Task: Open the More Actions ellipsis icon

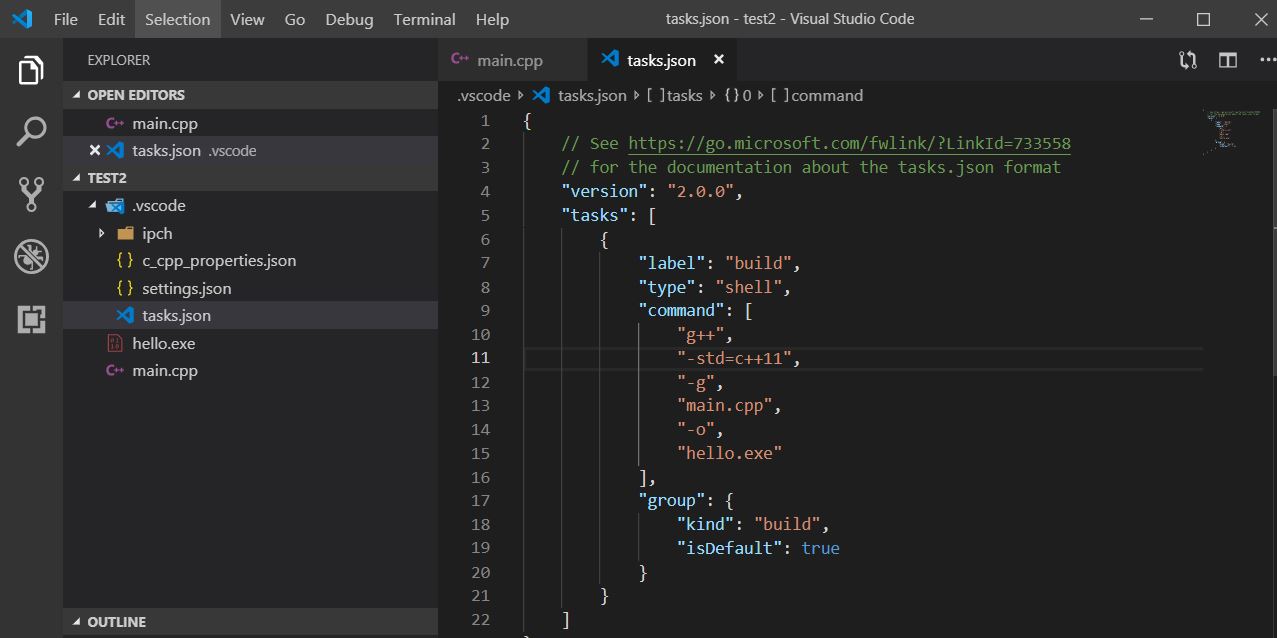Action: pyautogui.click(x=1264, y=60)
